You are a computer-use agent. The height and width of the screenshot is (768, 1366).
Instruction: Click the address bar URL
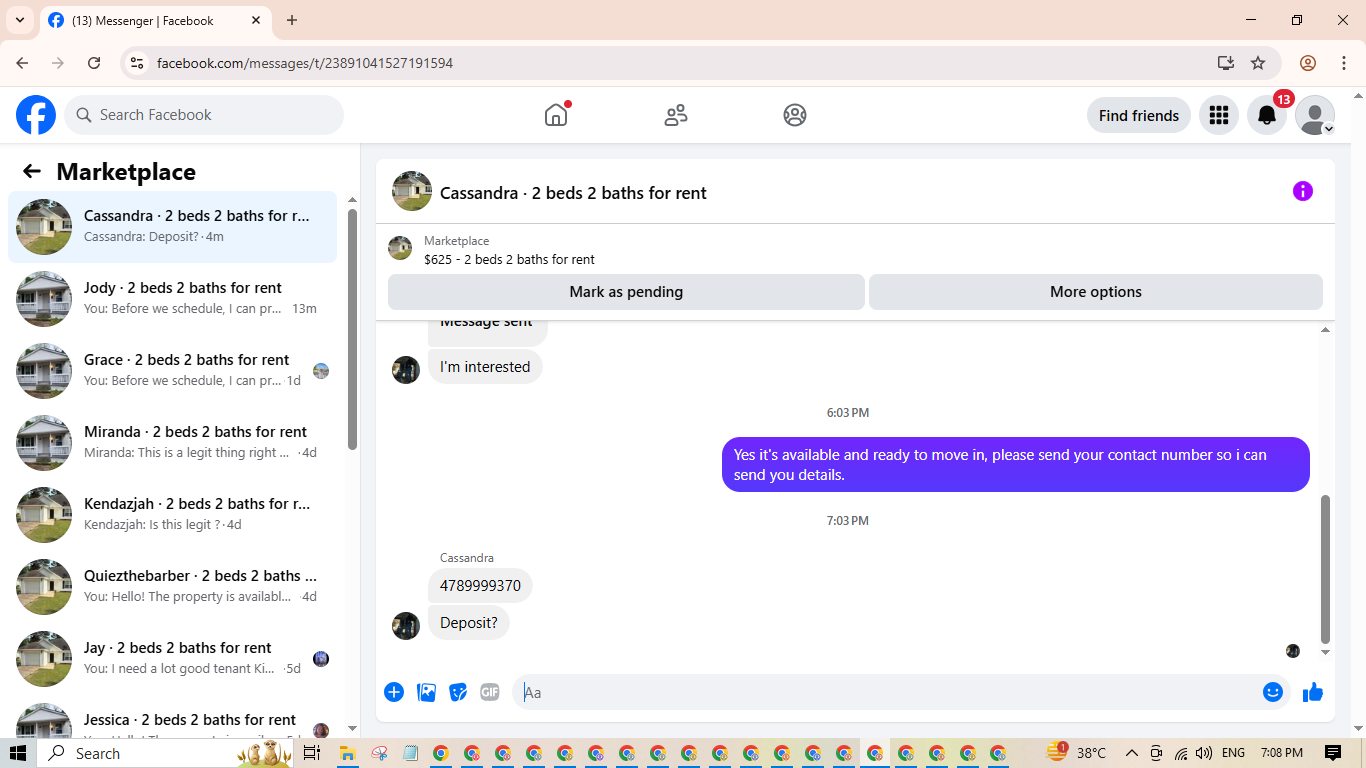click(305, 63)
